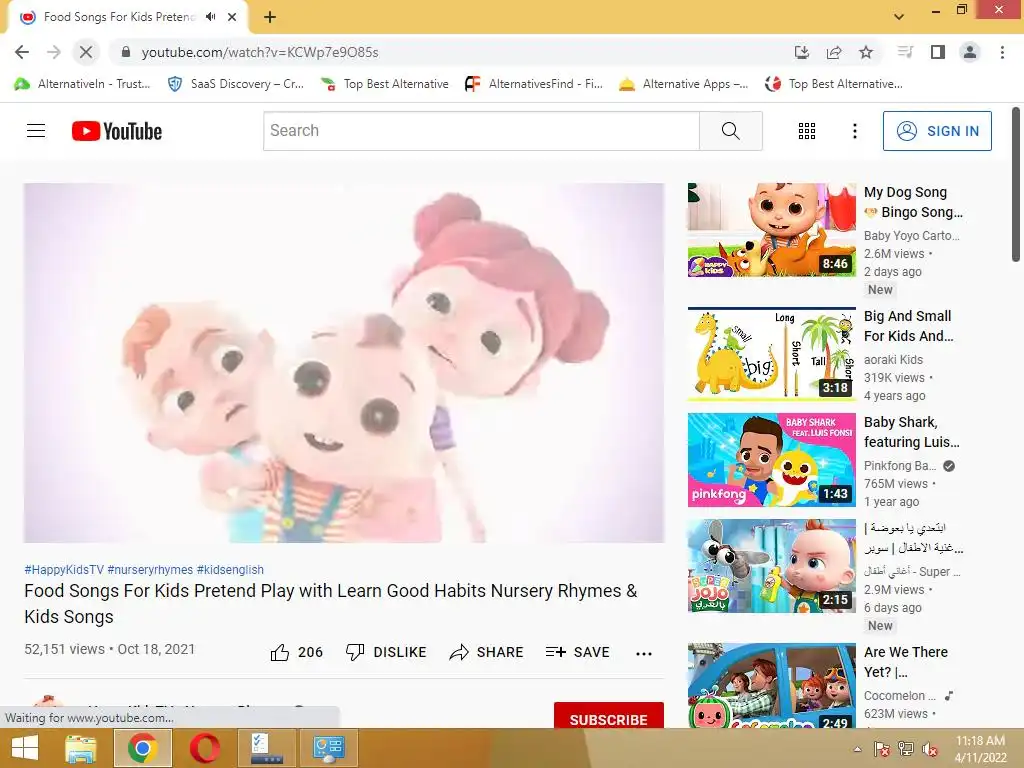Open more actions ellipsis under video
The height and width of the screenshot is (768, 1024).
(643, 653)
